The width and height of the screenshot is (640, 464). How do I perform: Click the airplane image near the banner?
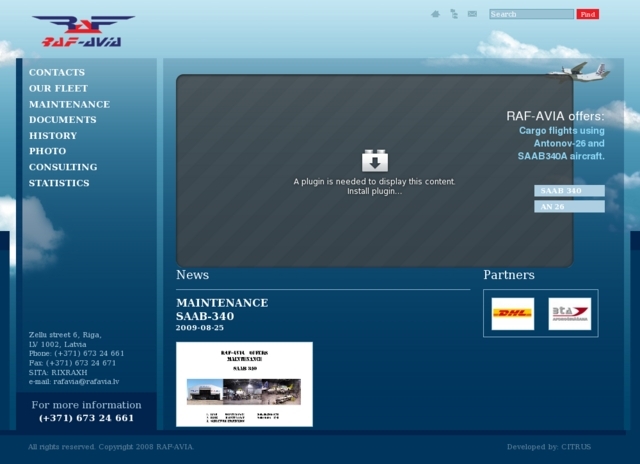(x=578, y=72)
